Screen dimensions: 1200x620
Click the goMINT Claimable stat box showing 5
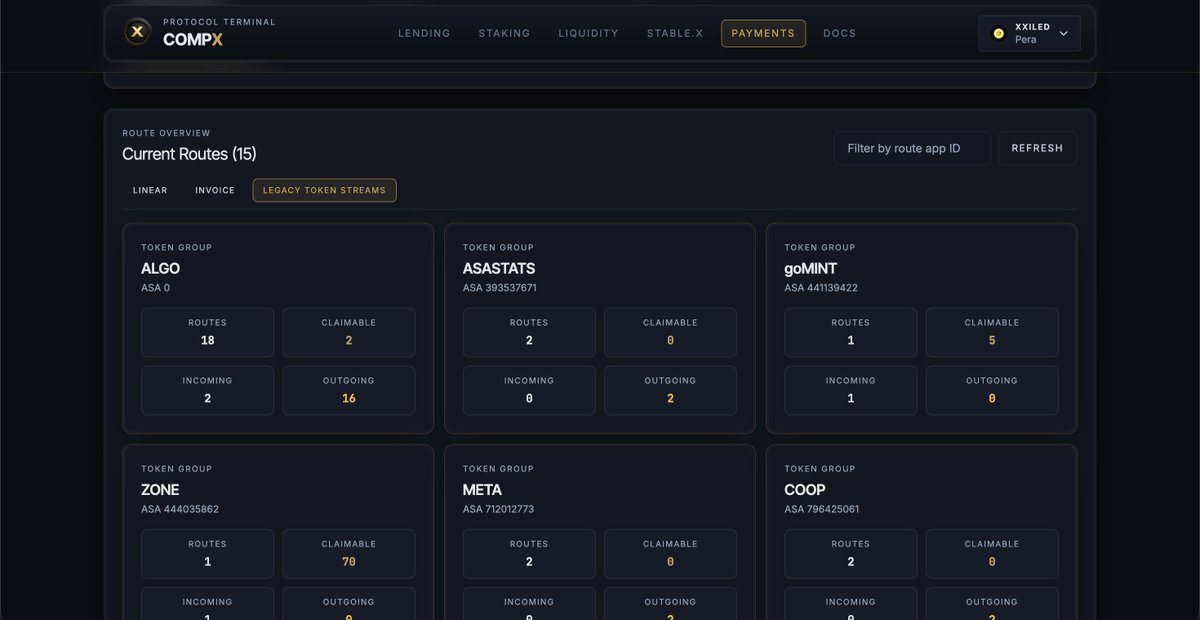992,332
